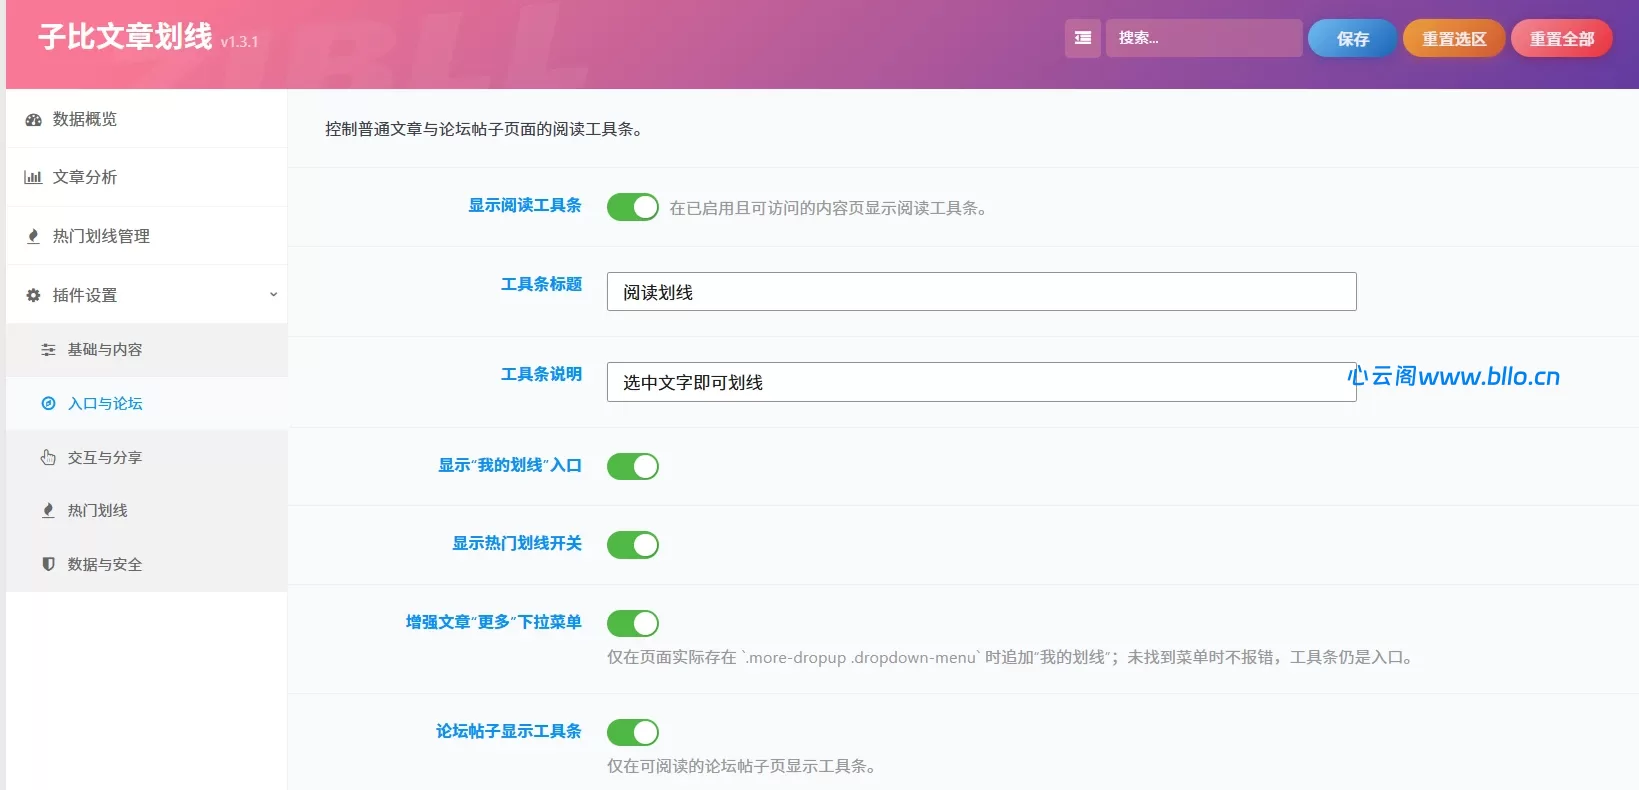Turn off the 显示热门划线开关 toggle
Image resolution: width=1639 pixels, height=790 pixels.
click(633, 545)
